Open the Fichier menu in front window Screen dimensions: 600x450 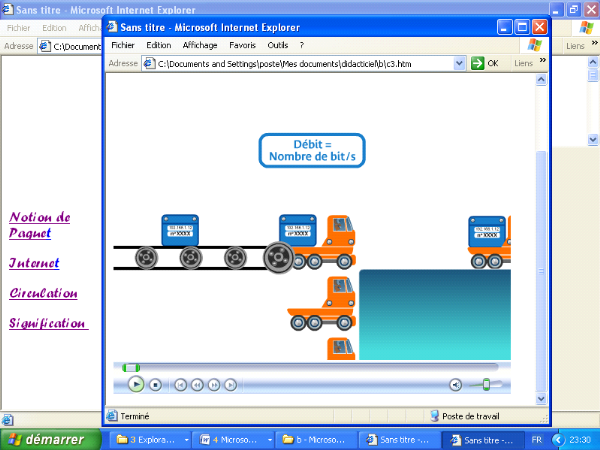click(123, 45)
